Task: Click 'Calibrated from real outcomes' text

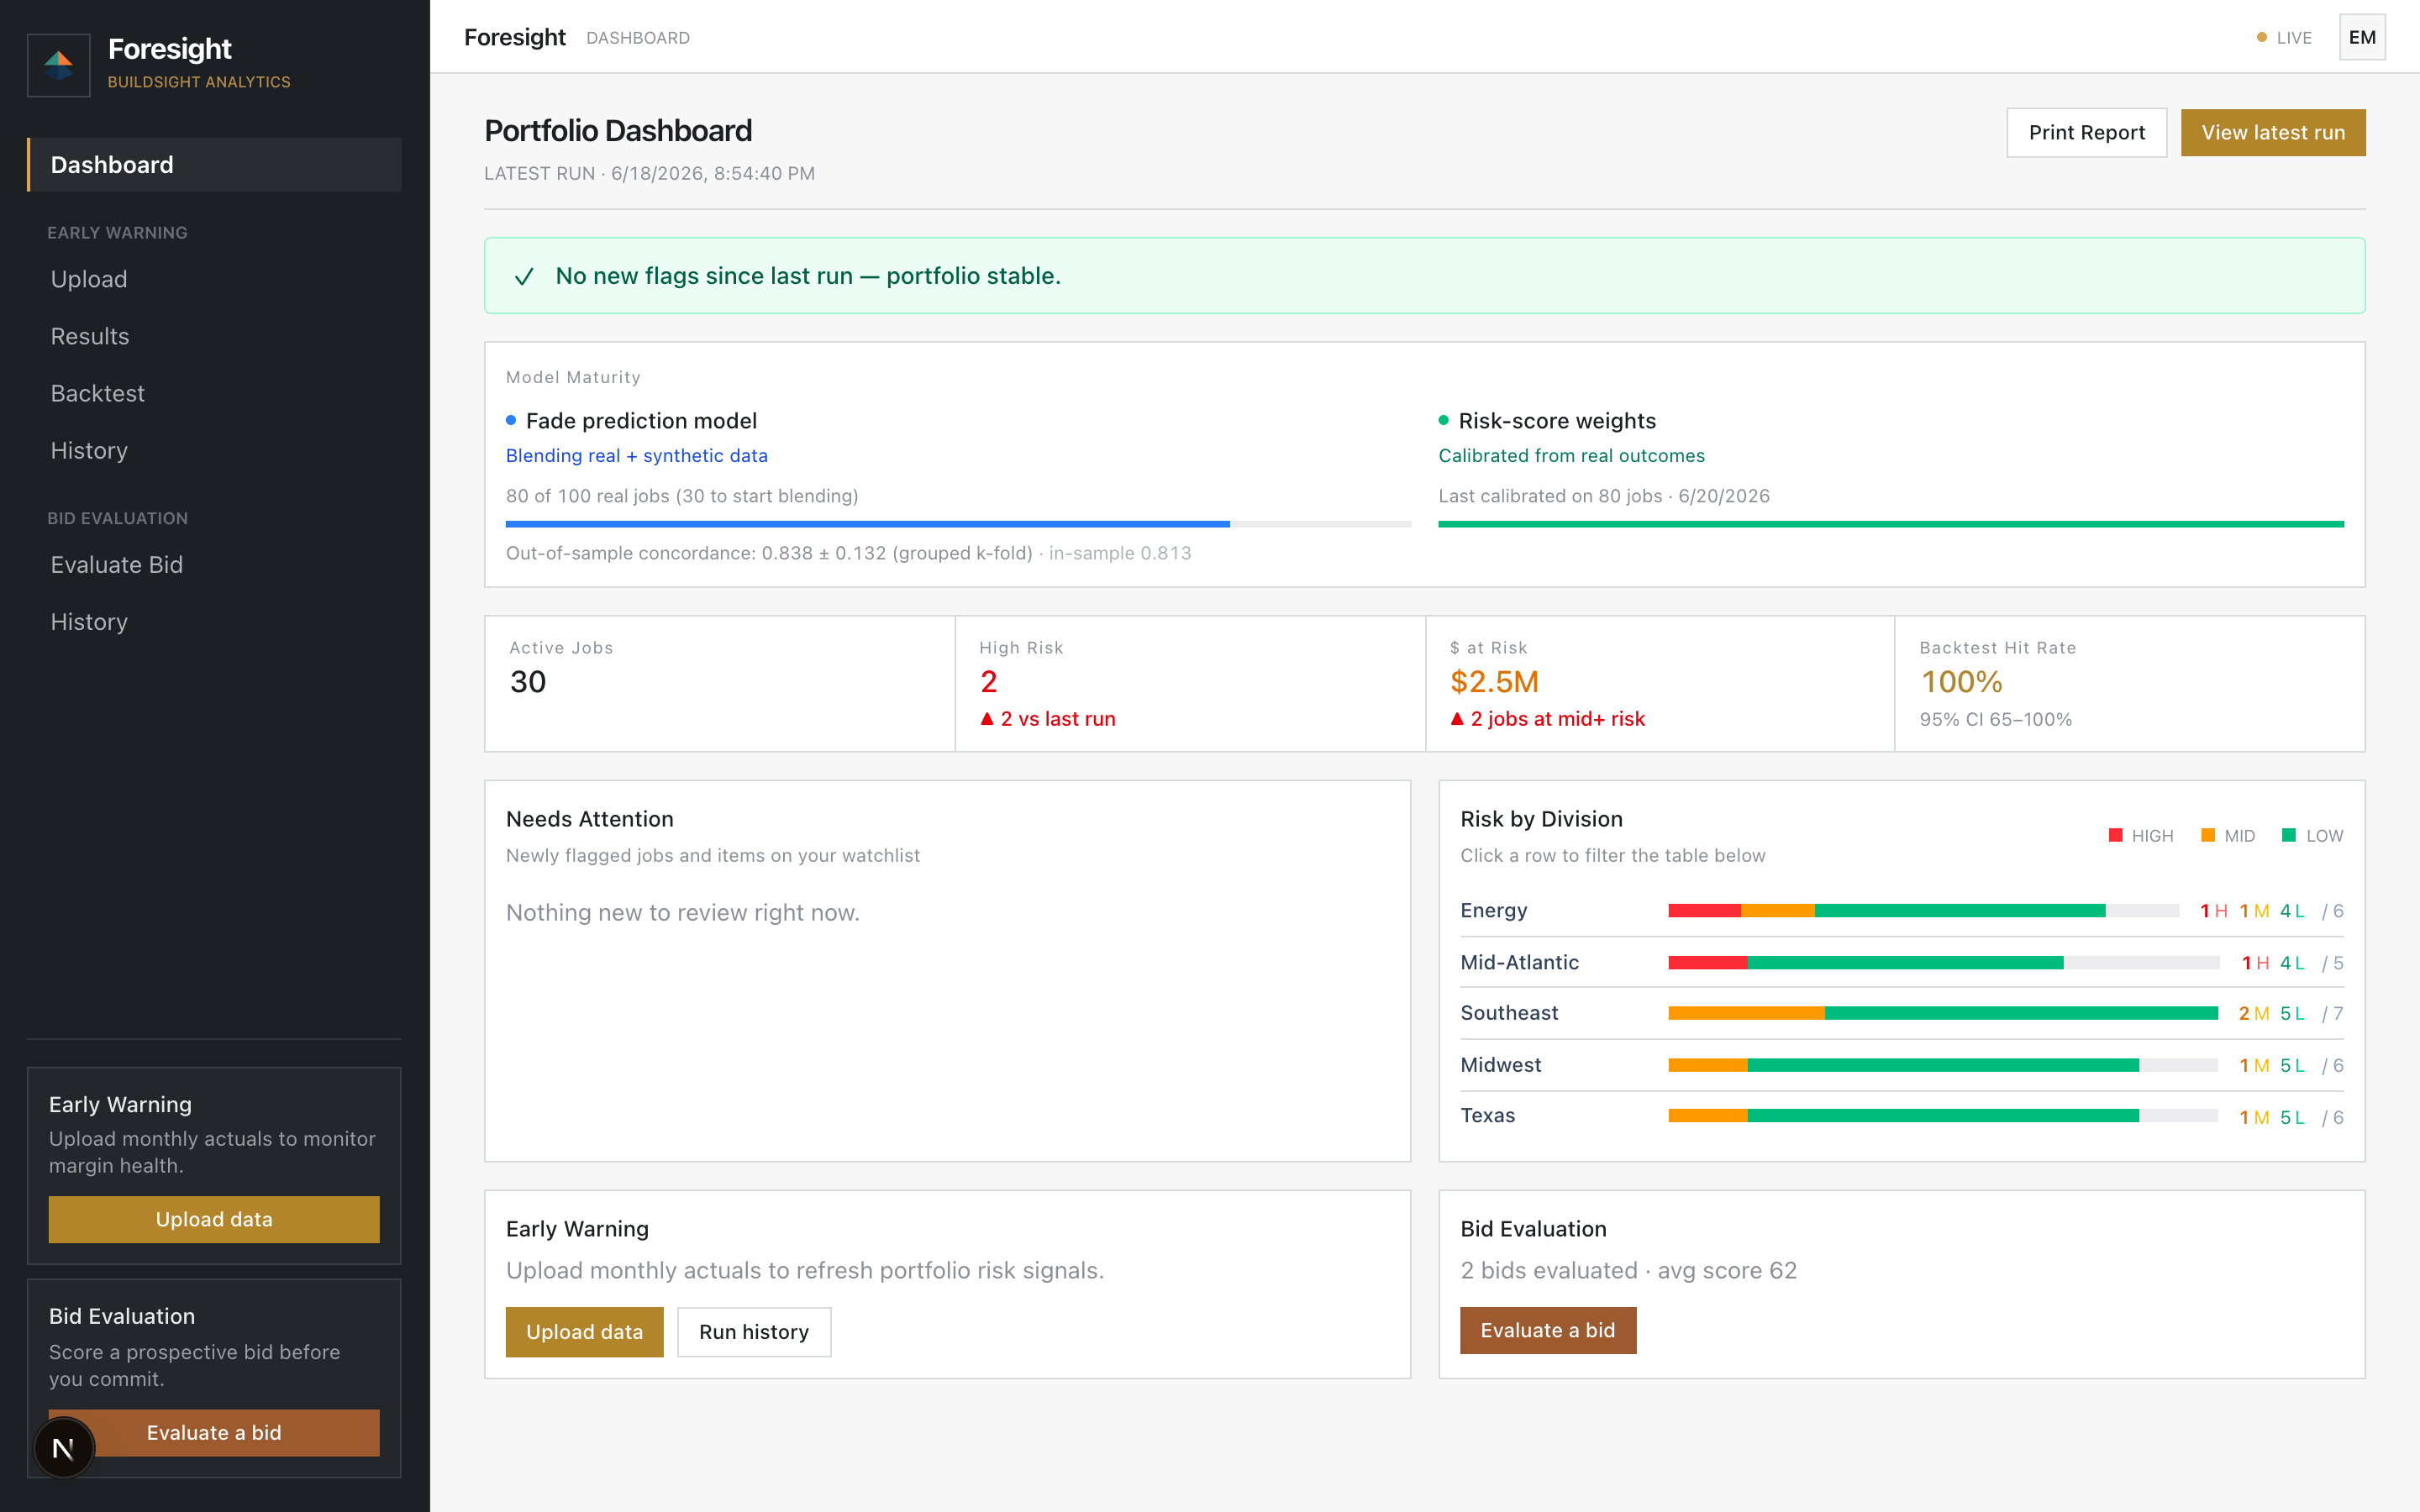Action: (x=1571, y=456)
